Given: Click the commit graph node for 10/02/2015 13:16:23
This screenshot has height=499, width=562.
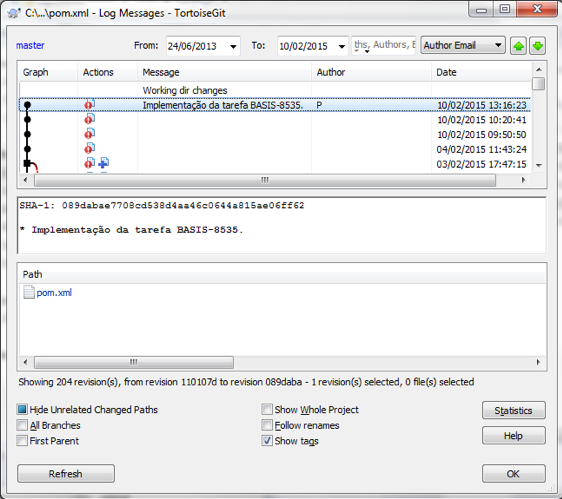Looking at the screenshot, I should (27, 105).
